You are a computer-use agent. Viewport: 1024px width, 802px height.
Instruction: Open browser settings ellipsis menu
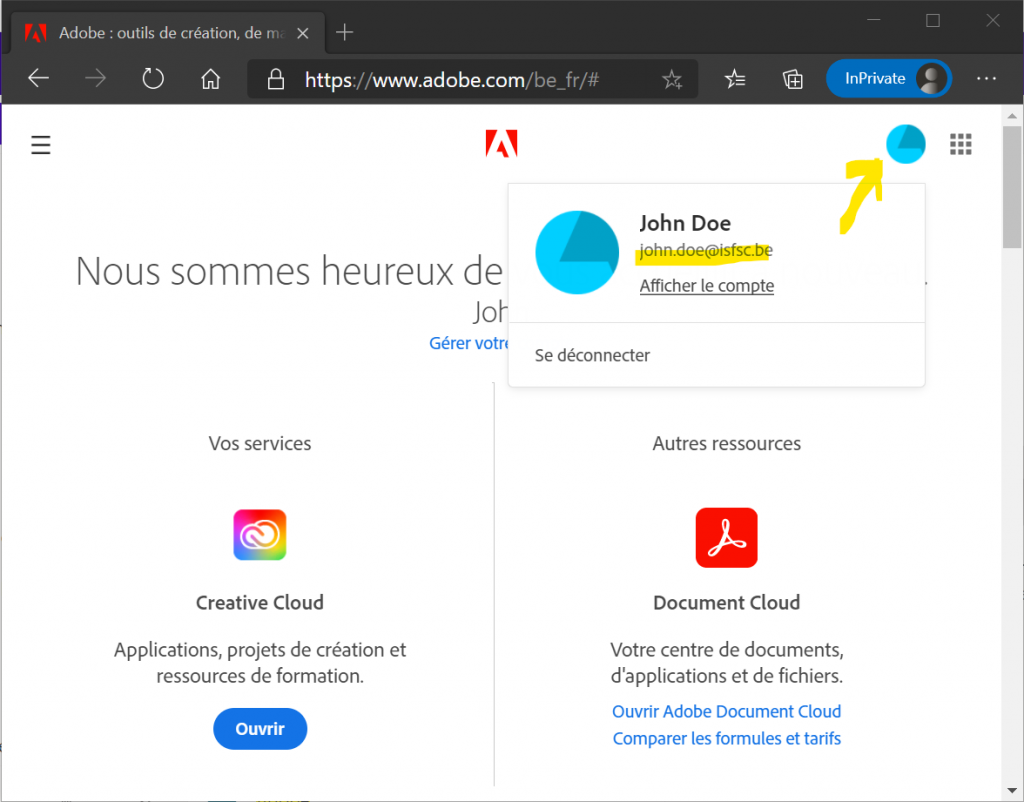tap(986, 79)
